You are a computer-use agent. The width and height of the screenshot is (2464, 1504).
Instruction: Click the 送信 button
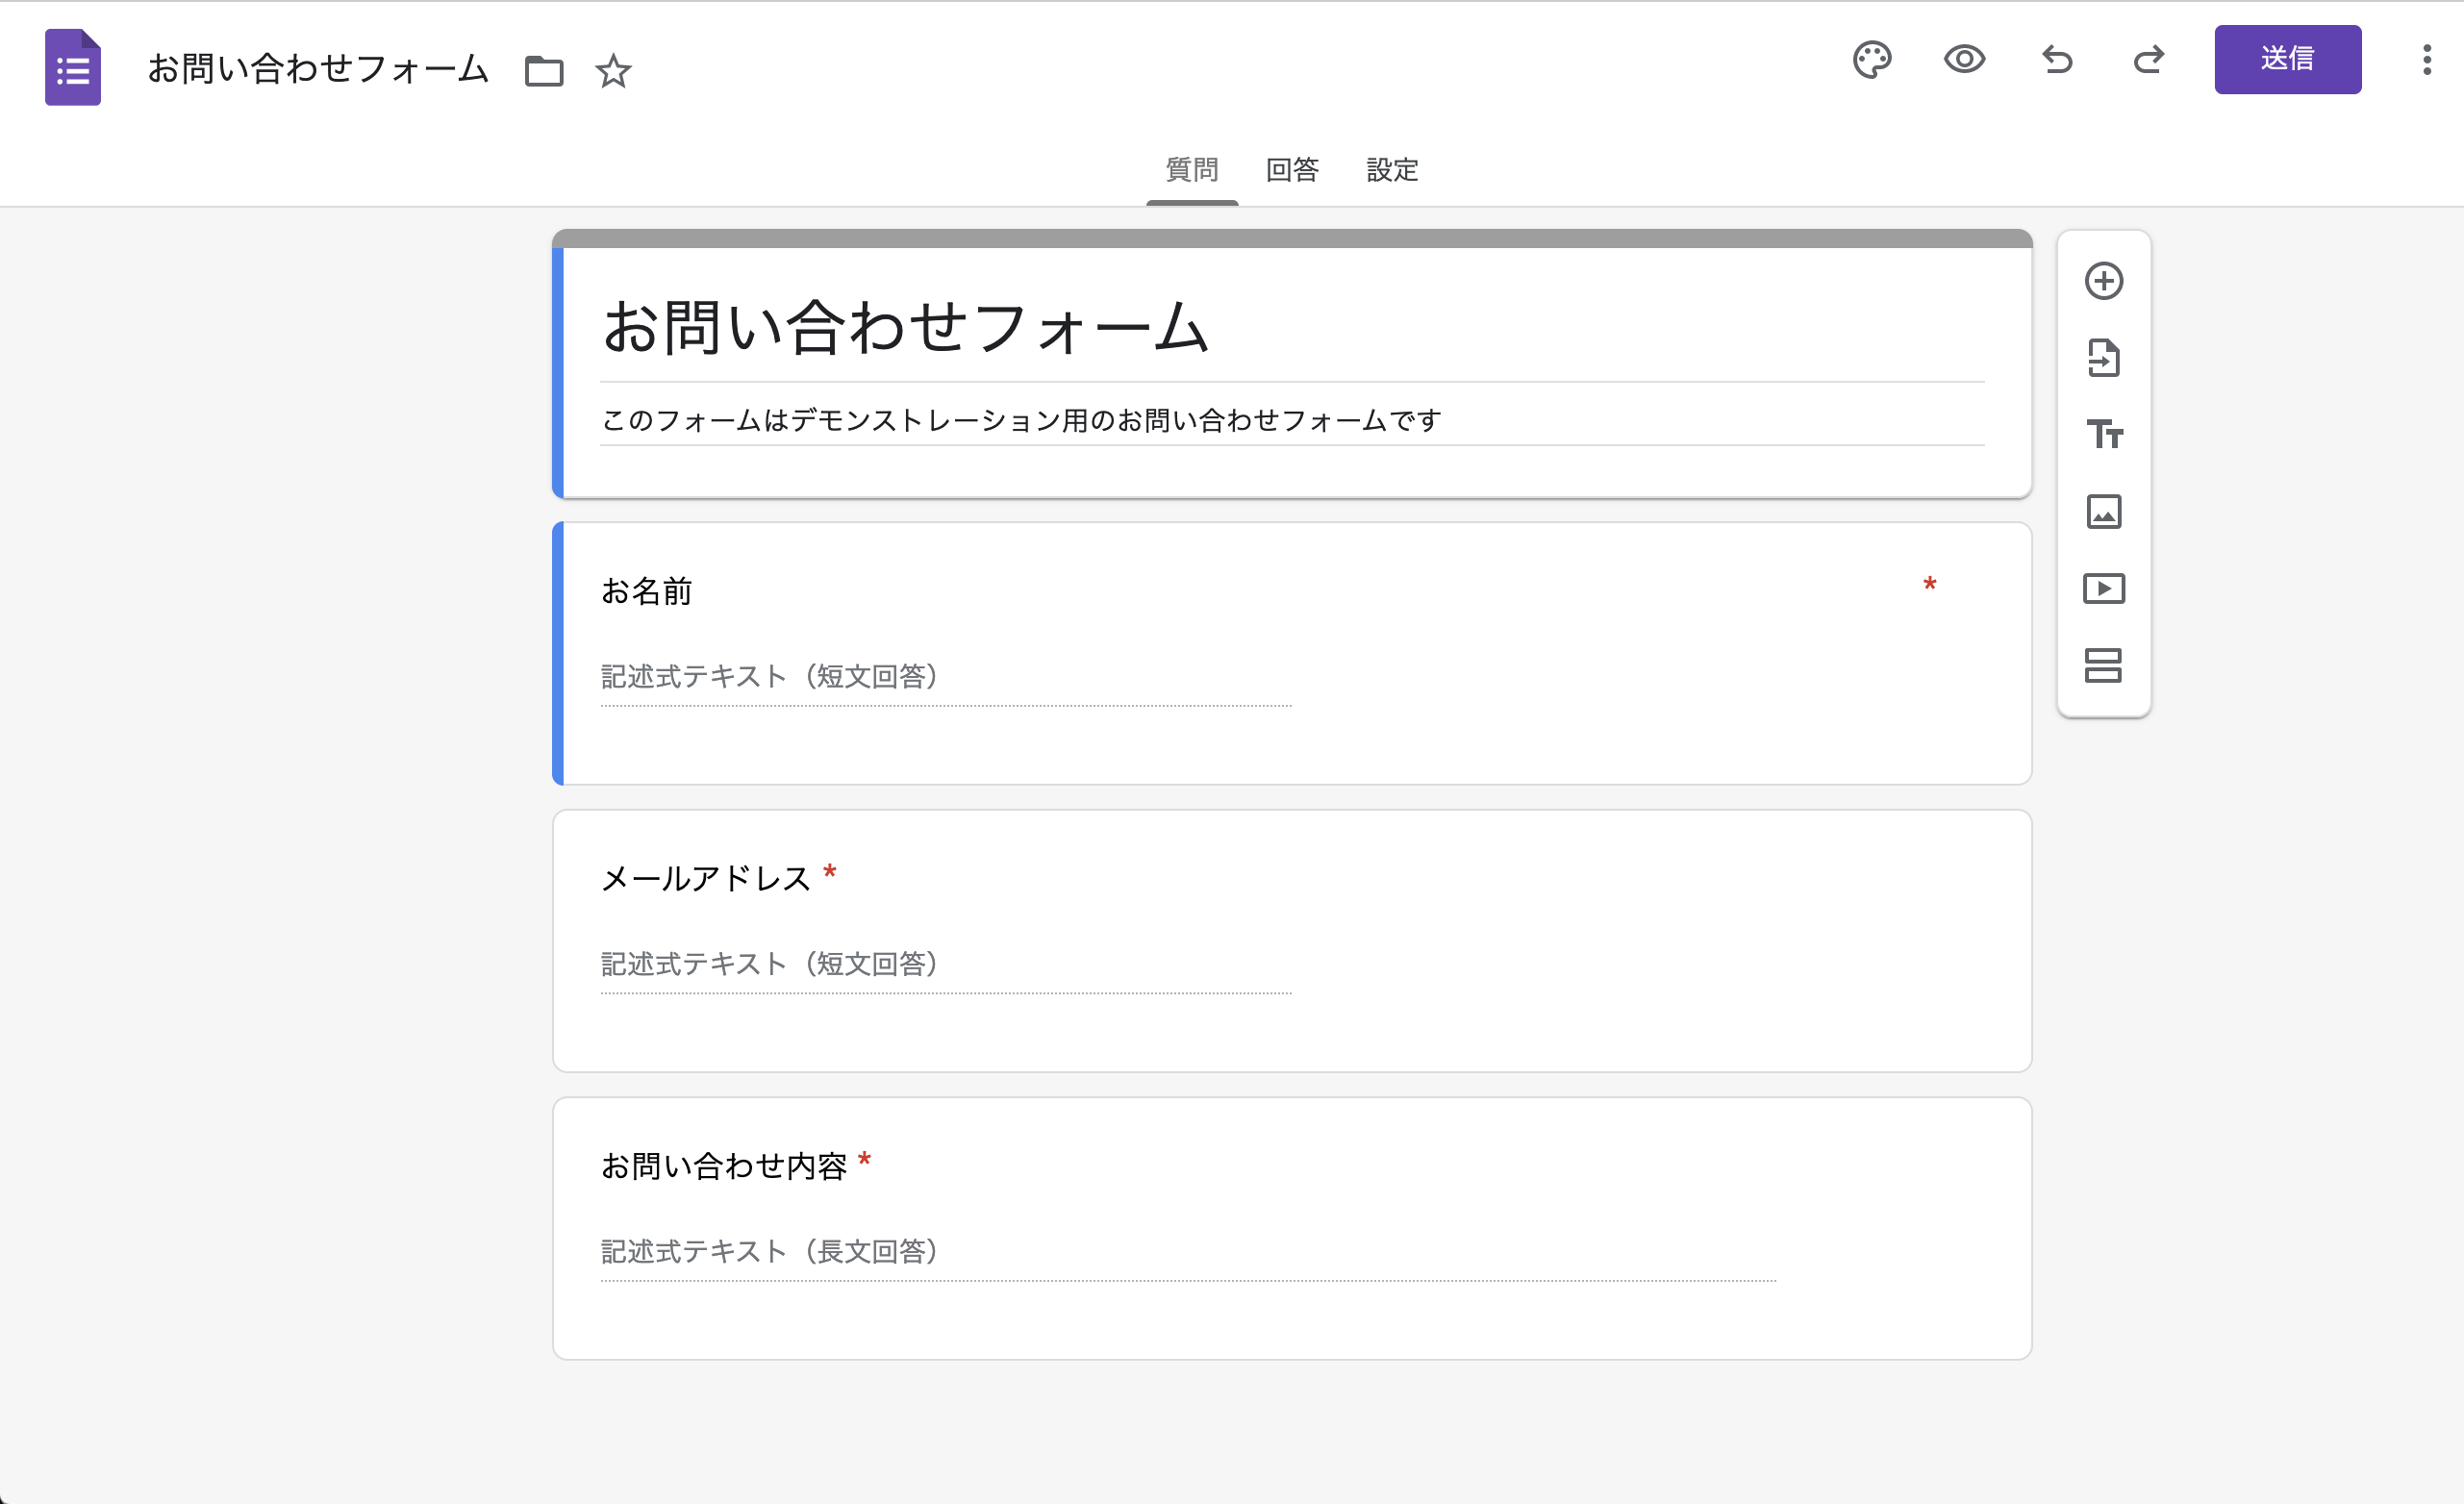pos(2287,60)
